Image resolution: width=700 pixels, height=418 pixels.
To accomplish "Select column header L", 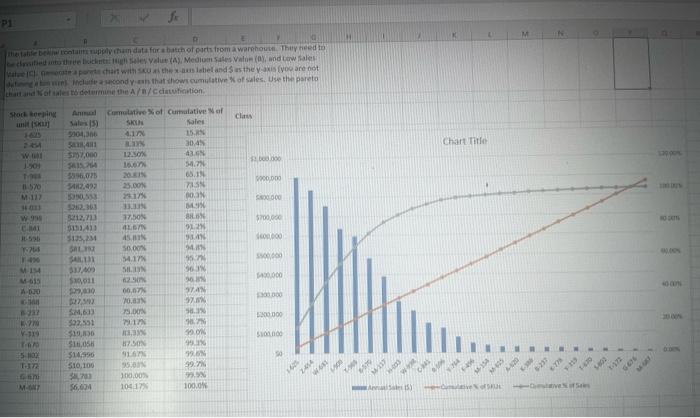I will tap(490, 34).
